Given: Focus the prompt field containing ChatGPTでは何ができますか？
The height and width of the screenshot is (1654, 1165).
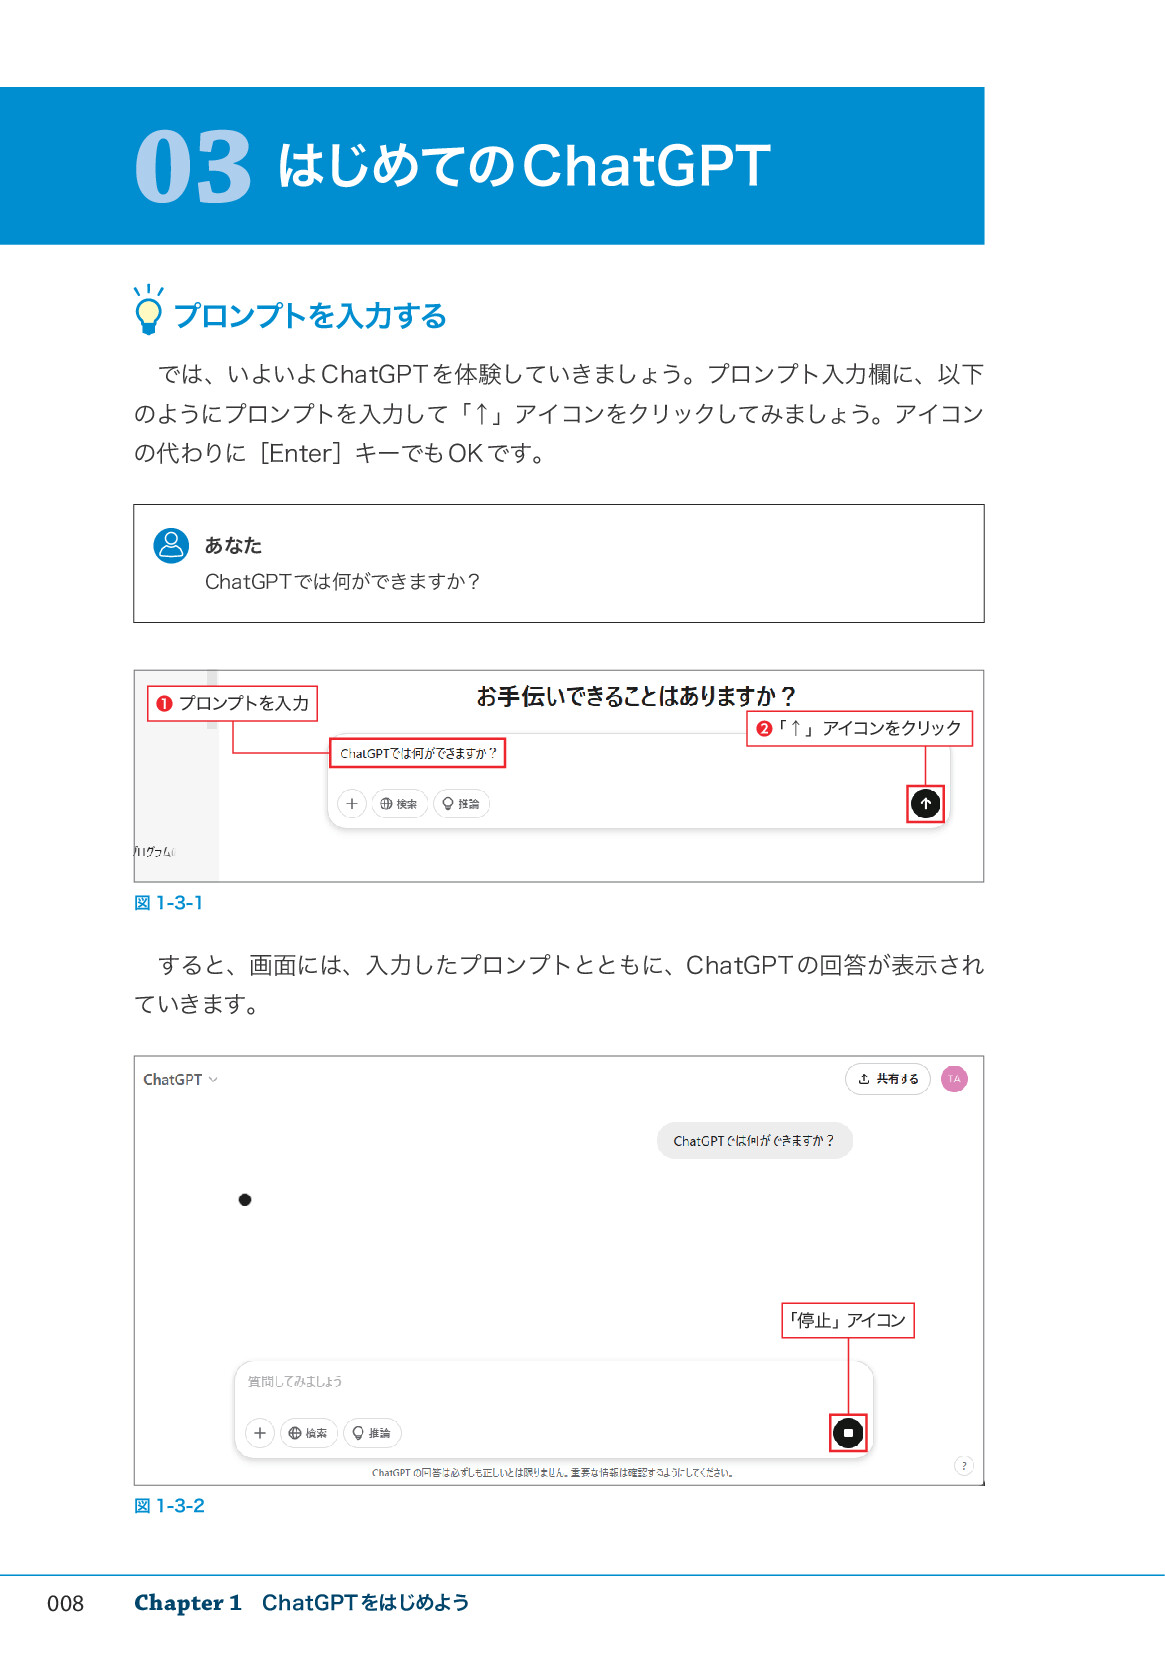Looking at the screenshot, I should (418, 753).
